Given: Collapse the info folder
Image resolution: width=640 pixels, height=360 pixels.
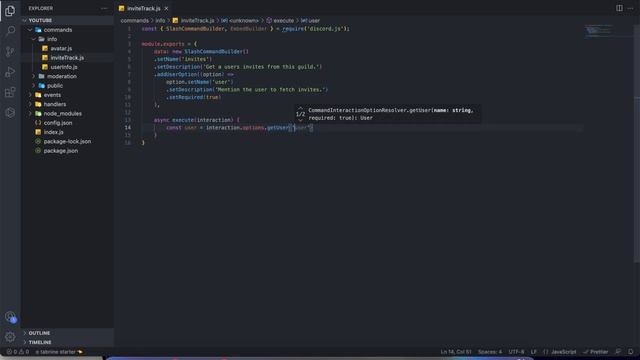Looking at the screenshot, I should [67, 39].
